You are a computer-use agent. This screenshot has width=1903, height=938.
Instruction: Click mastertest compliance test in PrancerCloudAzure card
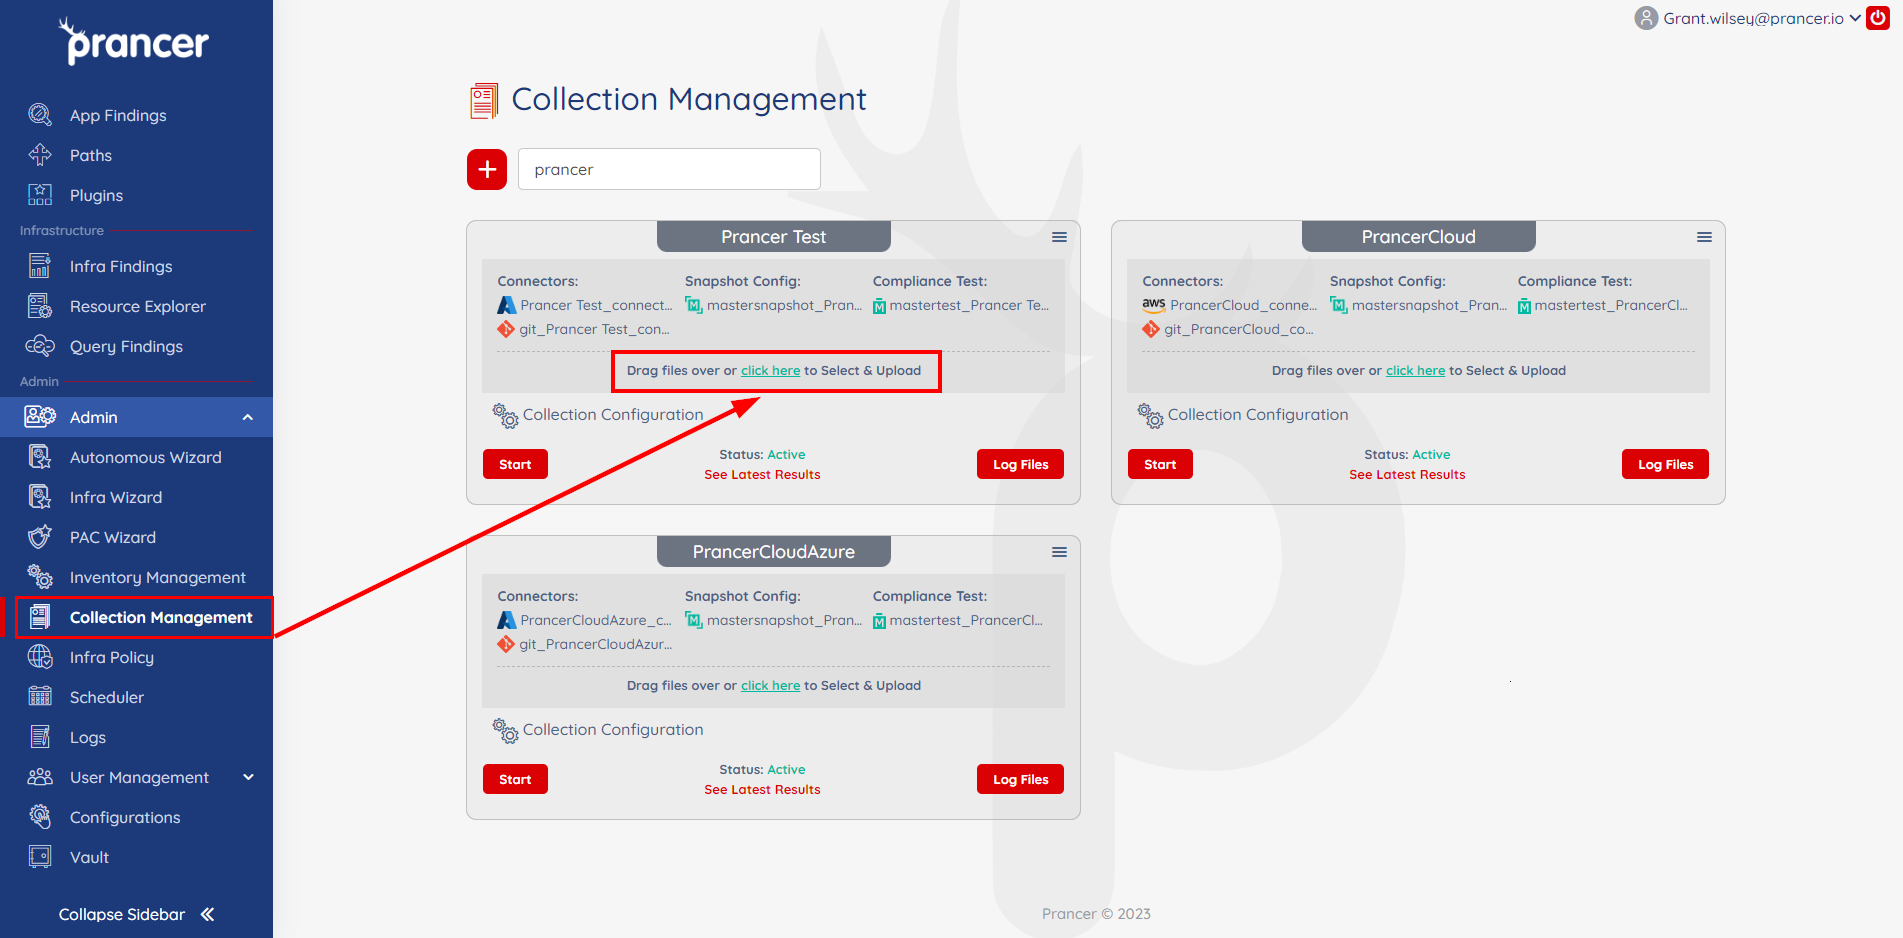coord(958,620)
